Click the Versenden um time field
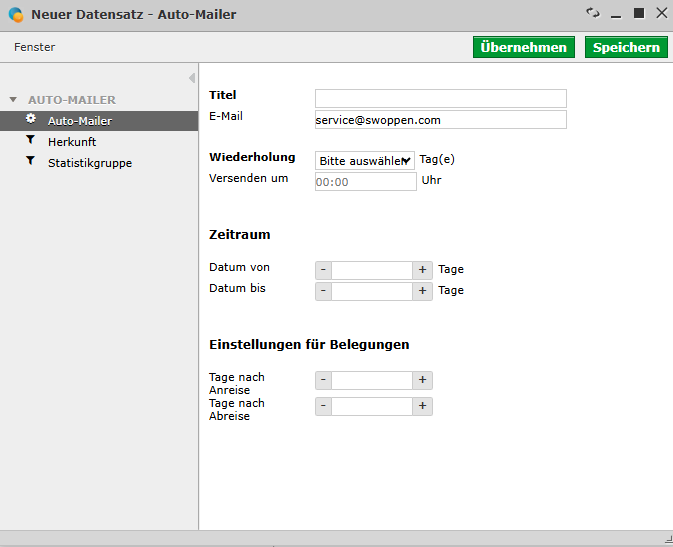The image size is (673, 547). pos(366,182)
